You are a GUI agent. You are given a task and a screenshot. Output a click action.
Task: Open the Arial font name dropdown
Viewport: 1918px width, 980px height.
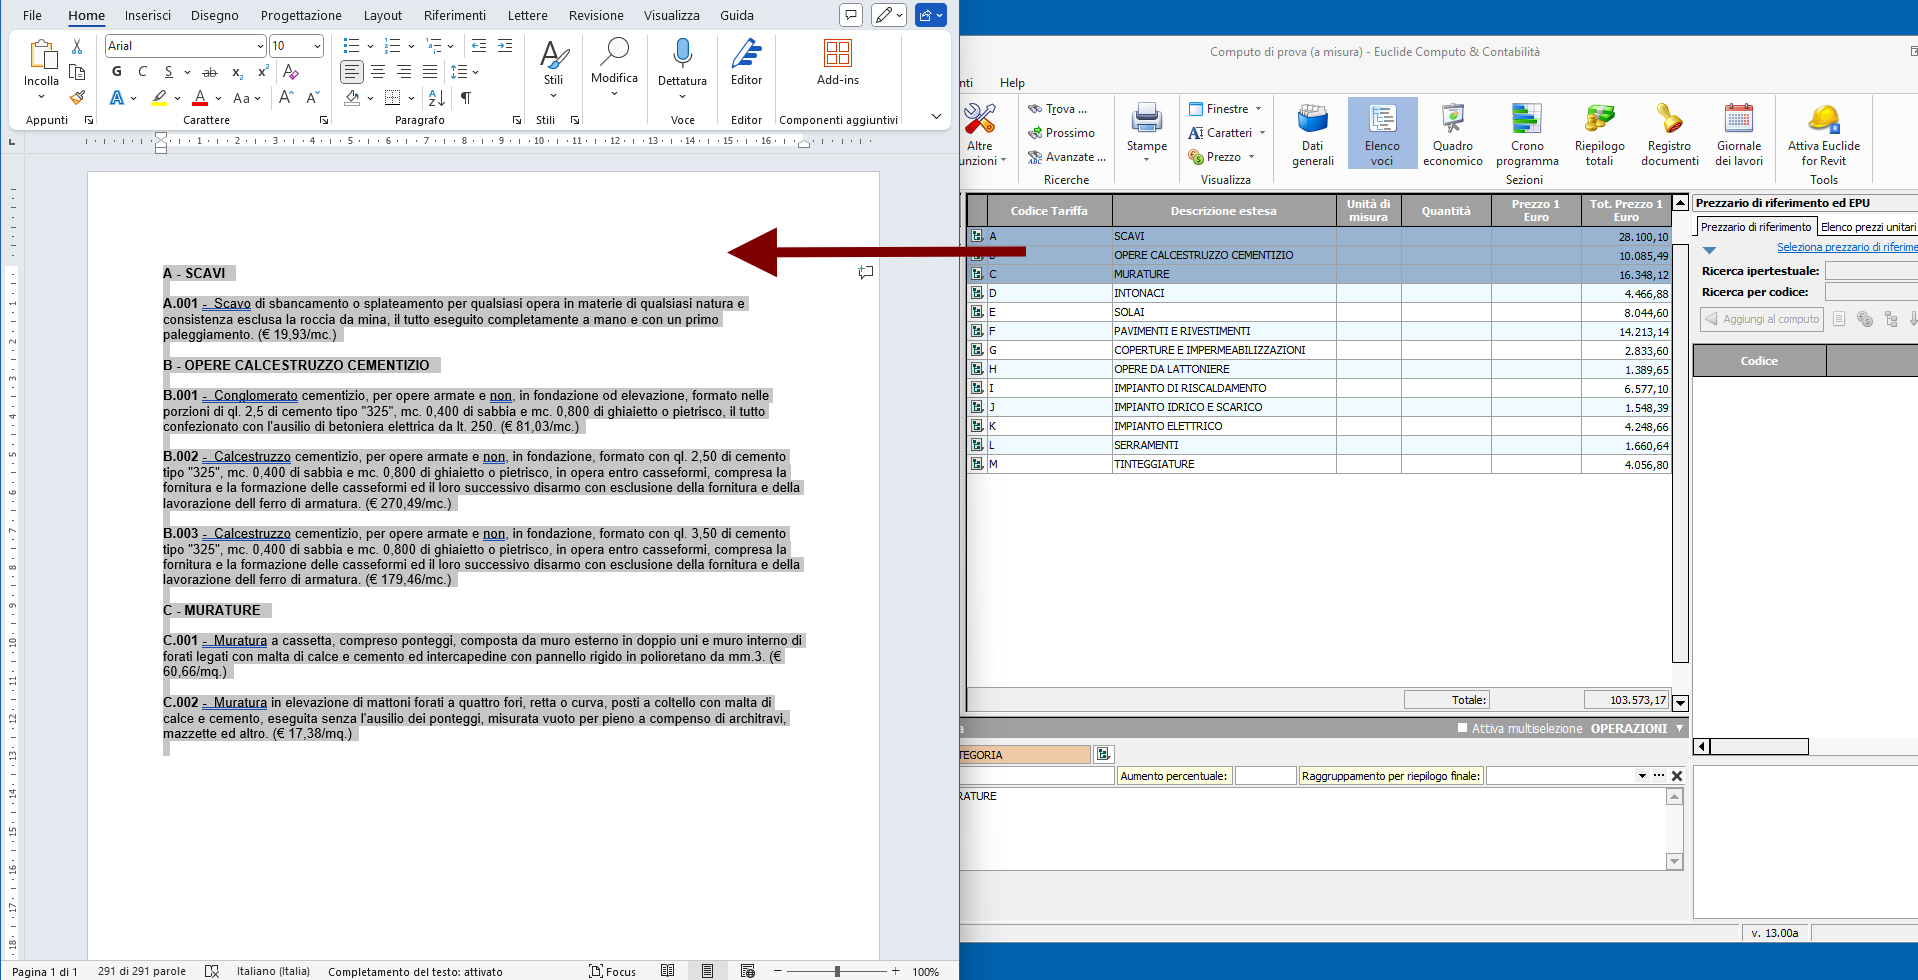point(260,46)
